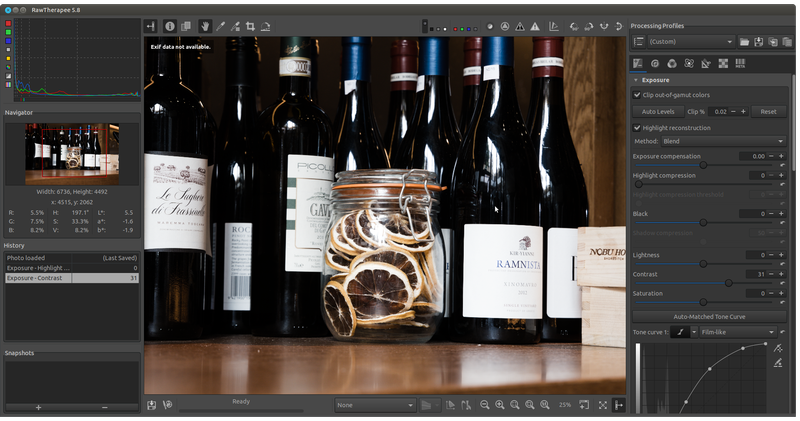
Task: Toggle red channel in histogram
Action: tap(8, 23)
